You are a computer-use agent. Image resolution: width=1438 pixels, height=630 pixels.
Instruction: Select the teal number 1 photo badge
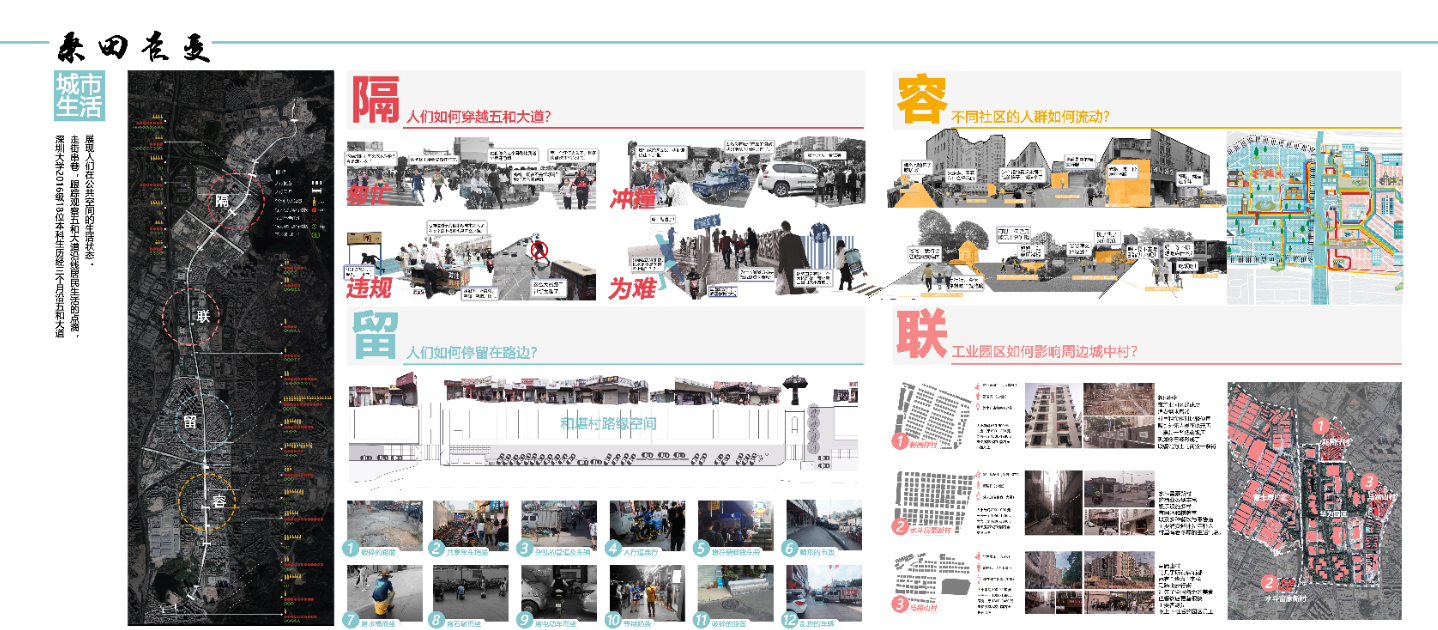coord(350,548)
